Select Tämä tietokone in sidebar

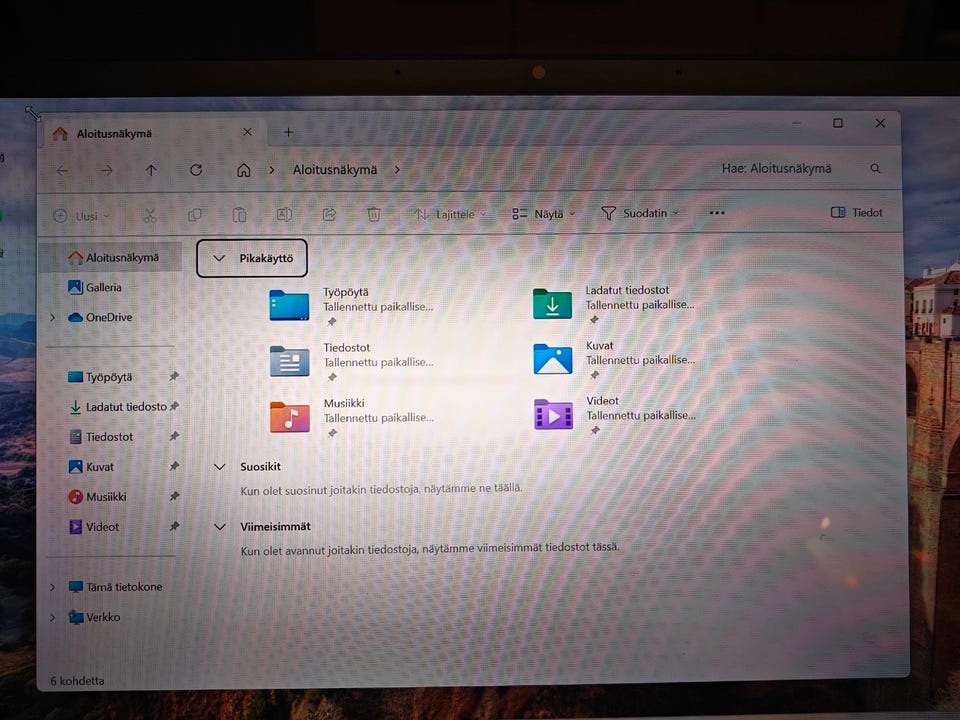point(115,587)
